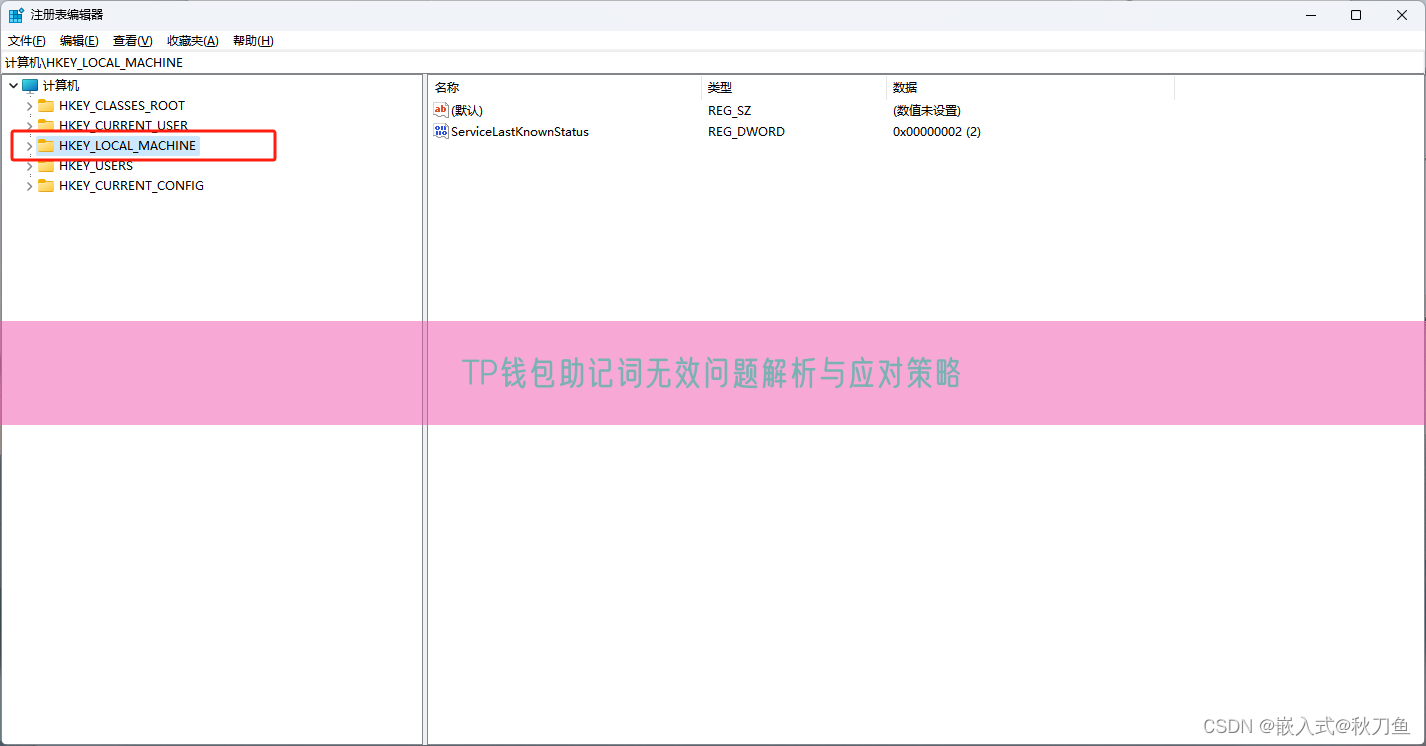Select HKEY_CLASSES_ROOT in the tree
The width and height of the screenshot is (1426, 746).
122,106
